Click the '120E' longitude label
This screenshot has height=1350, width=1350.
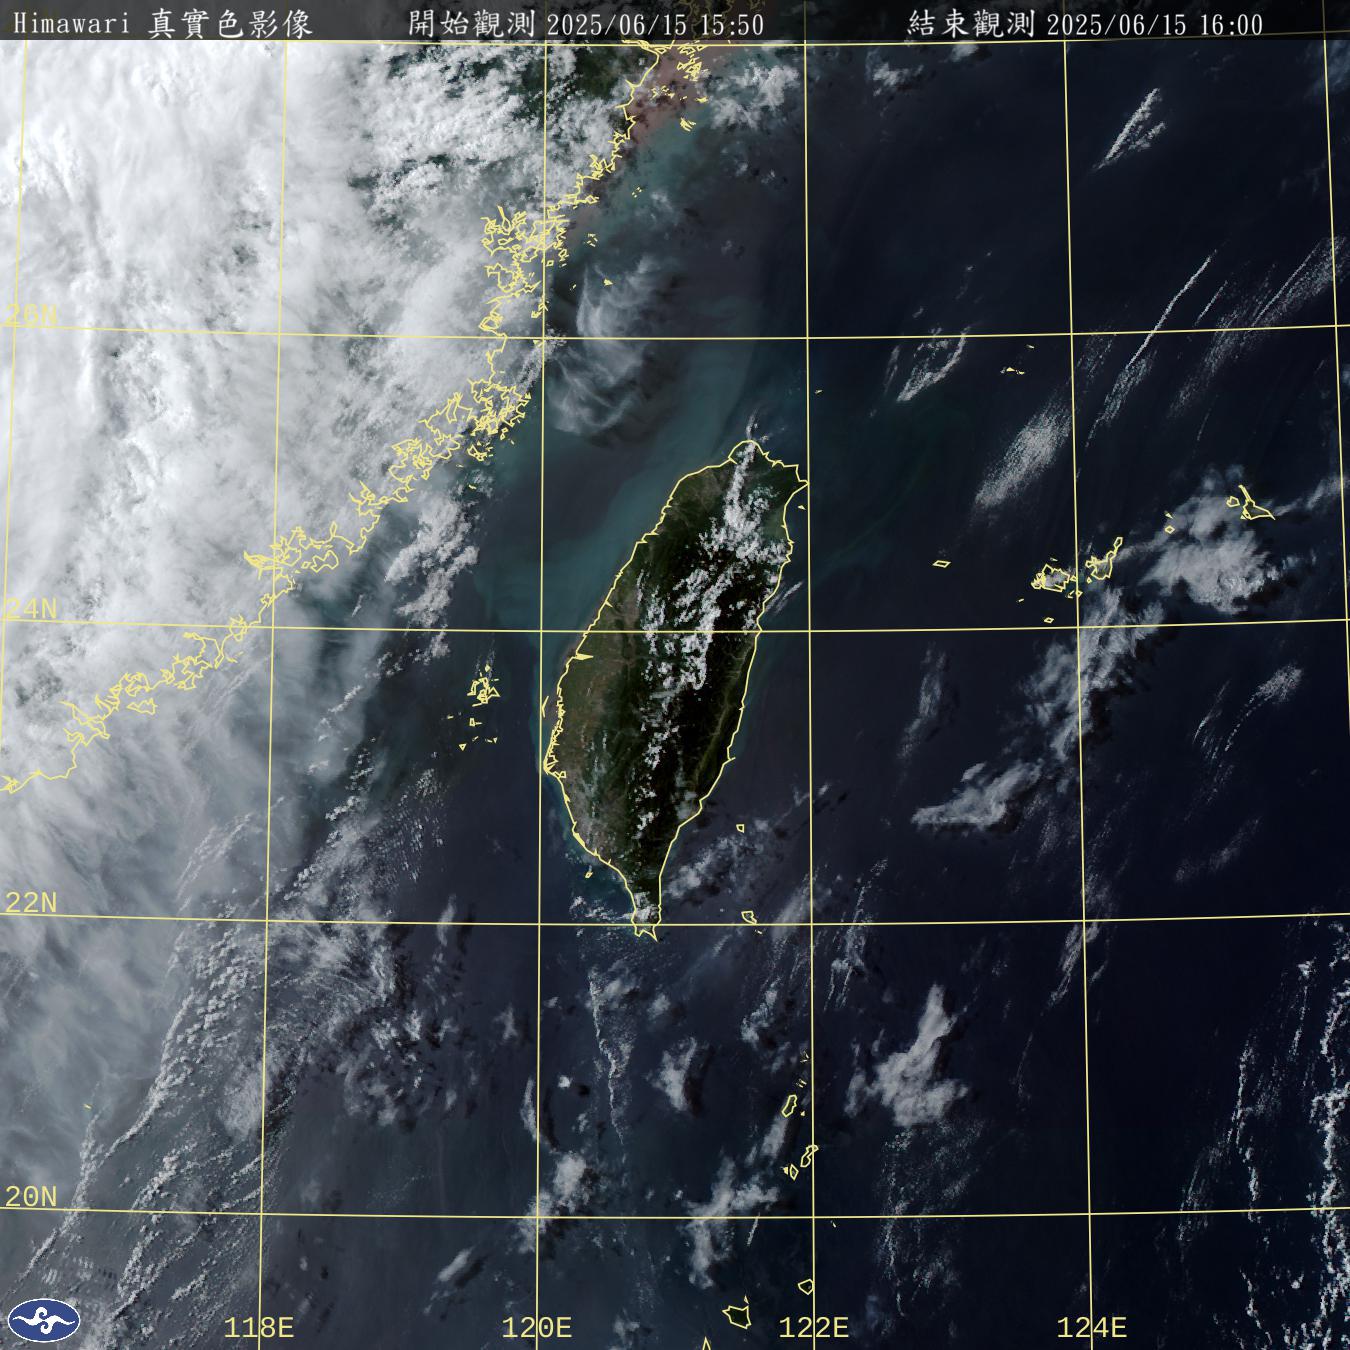tap(537, 1328)
